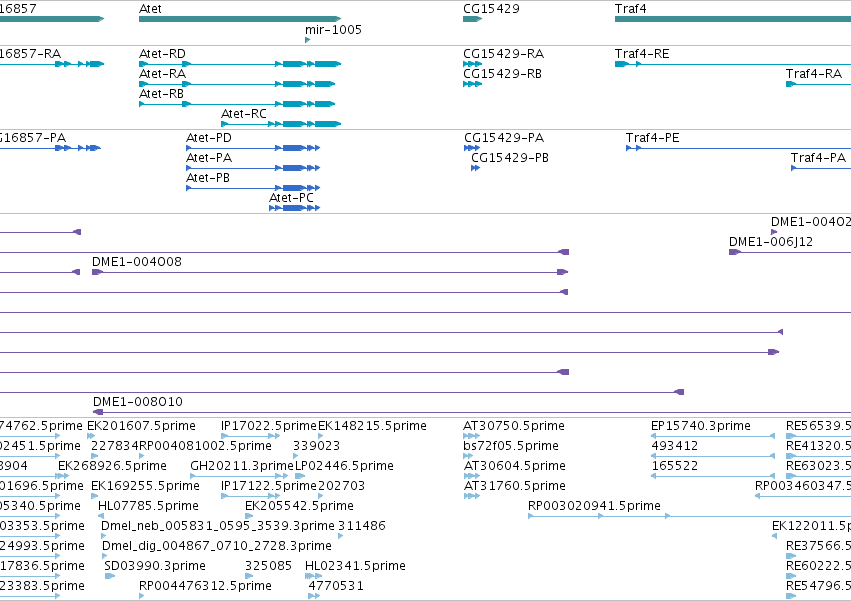
Task: Select EST EK148215.5prime
Action: click(320, 436)
